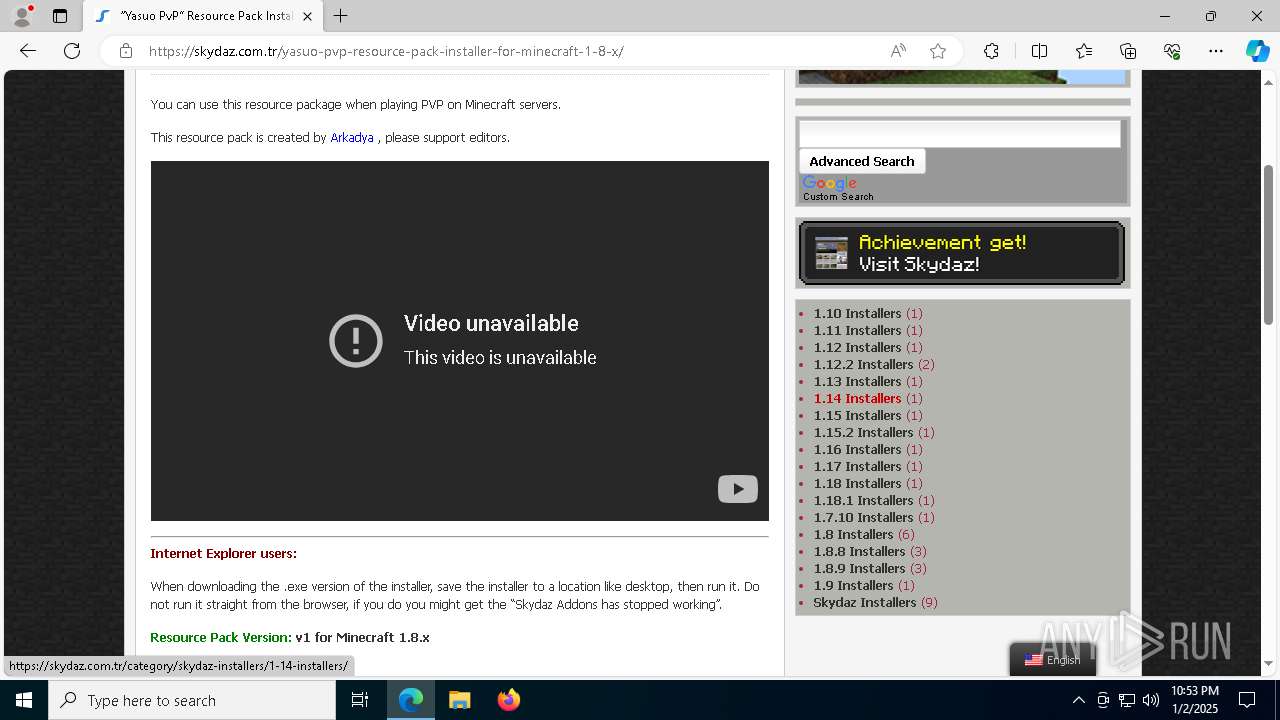Open the Windows Start menu
The image size is (1280, 720).
tap(24, 700)
